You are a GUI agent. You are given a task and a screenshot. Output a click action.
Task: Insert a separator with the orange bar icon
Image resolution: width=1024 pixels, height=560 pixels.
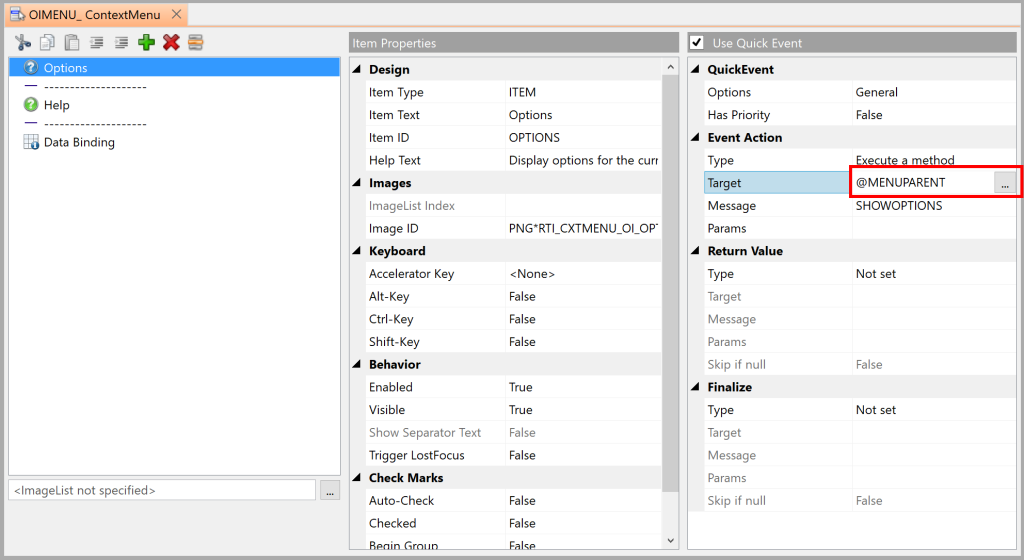pyautogui.click(x=195, y=42)
